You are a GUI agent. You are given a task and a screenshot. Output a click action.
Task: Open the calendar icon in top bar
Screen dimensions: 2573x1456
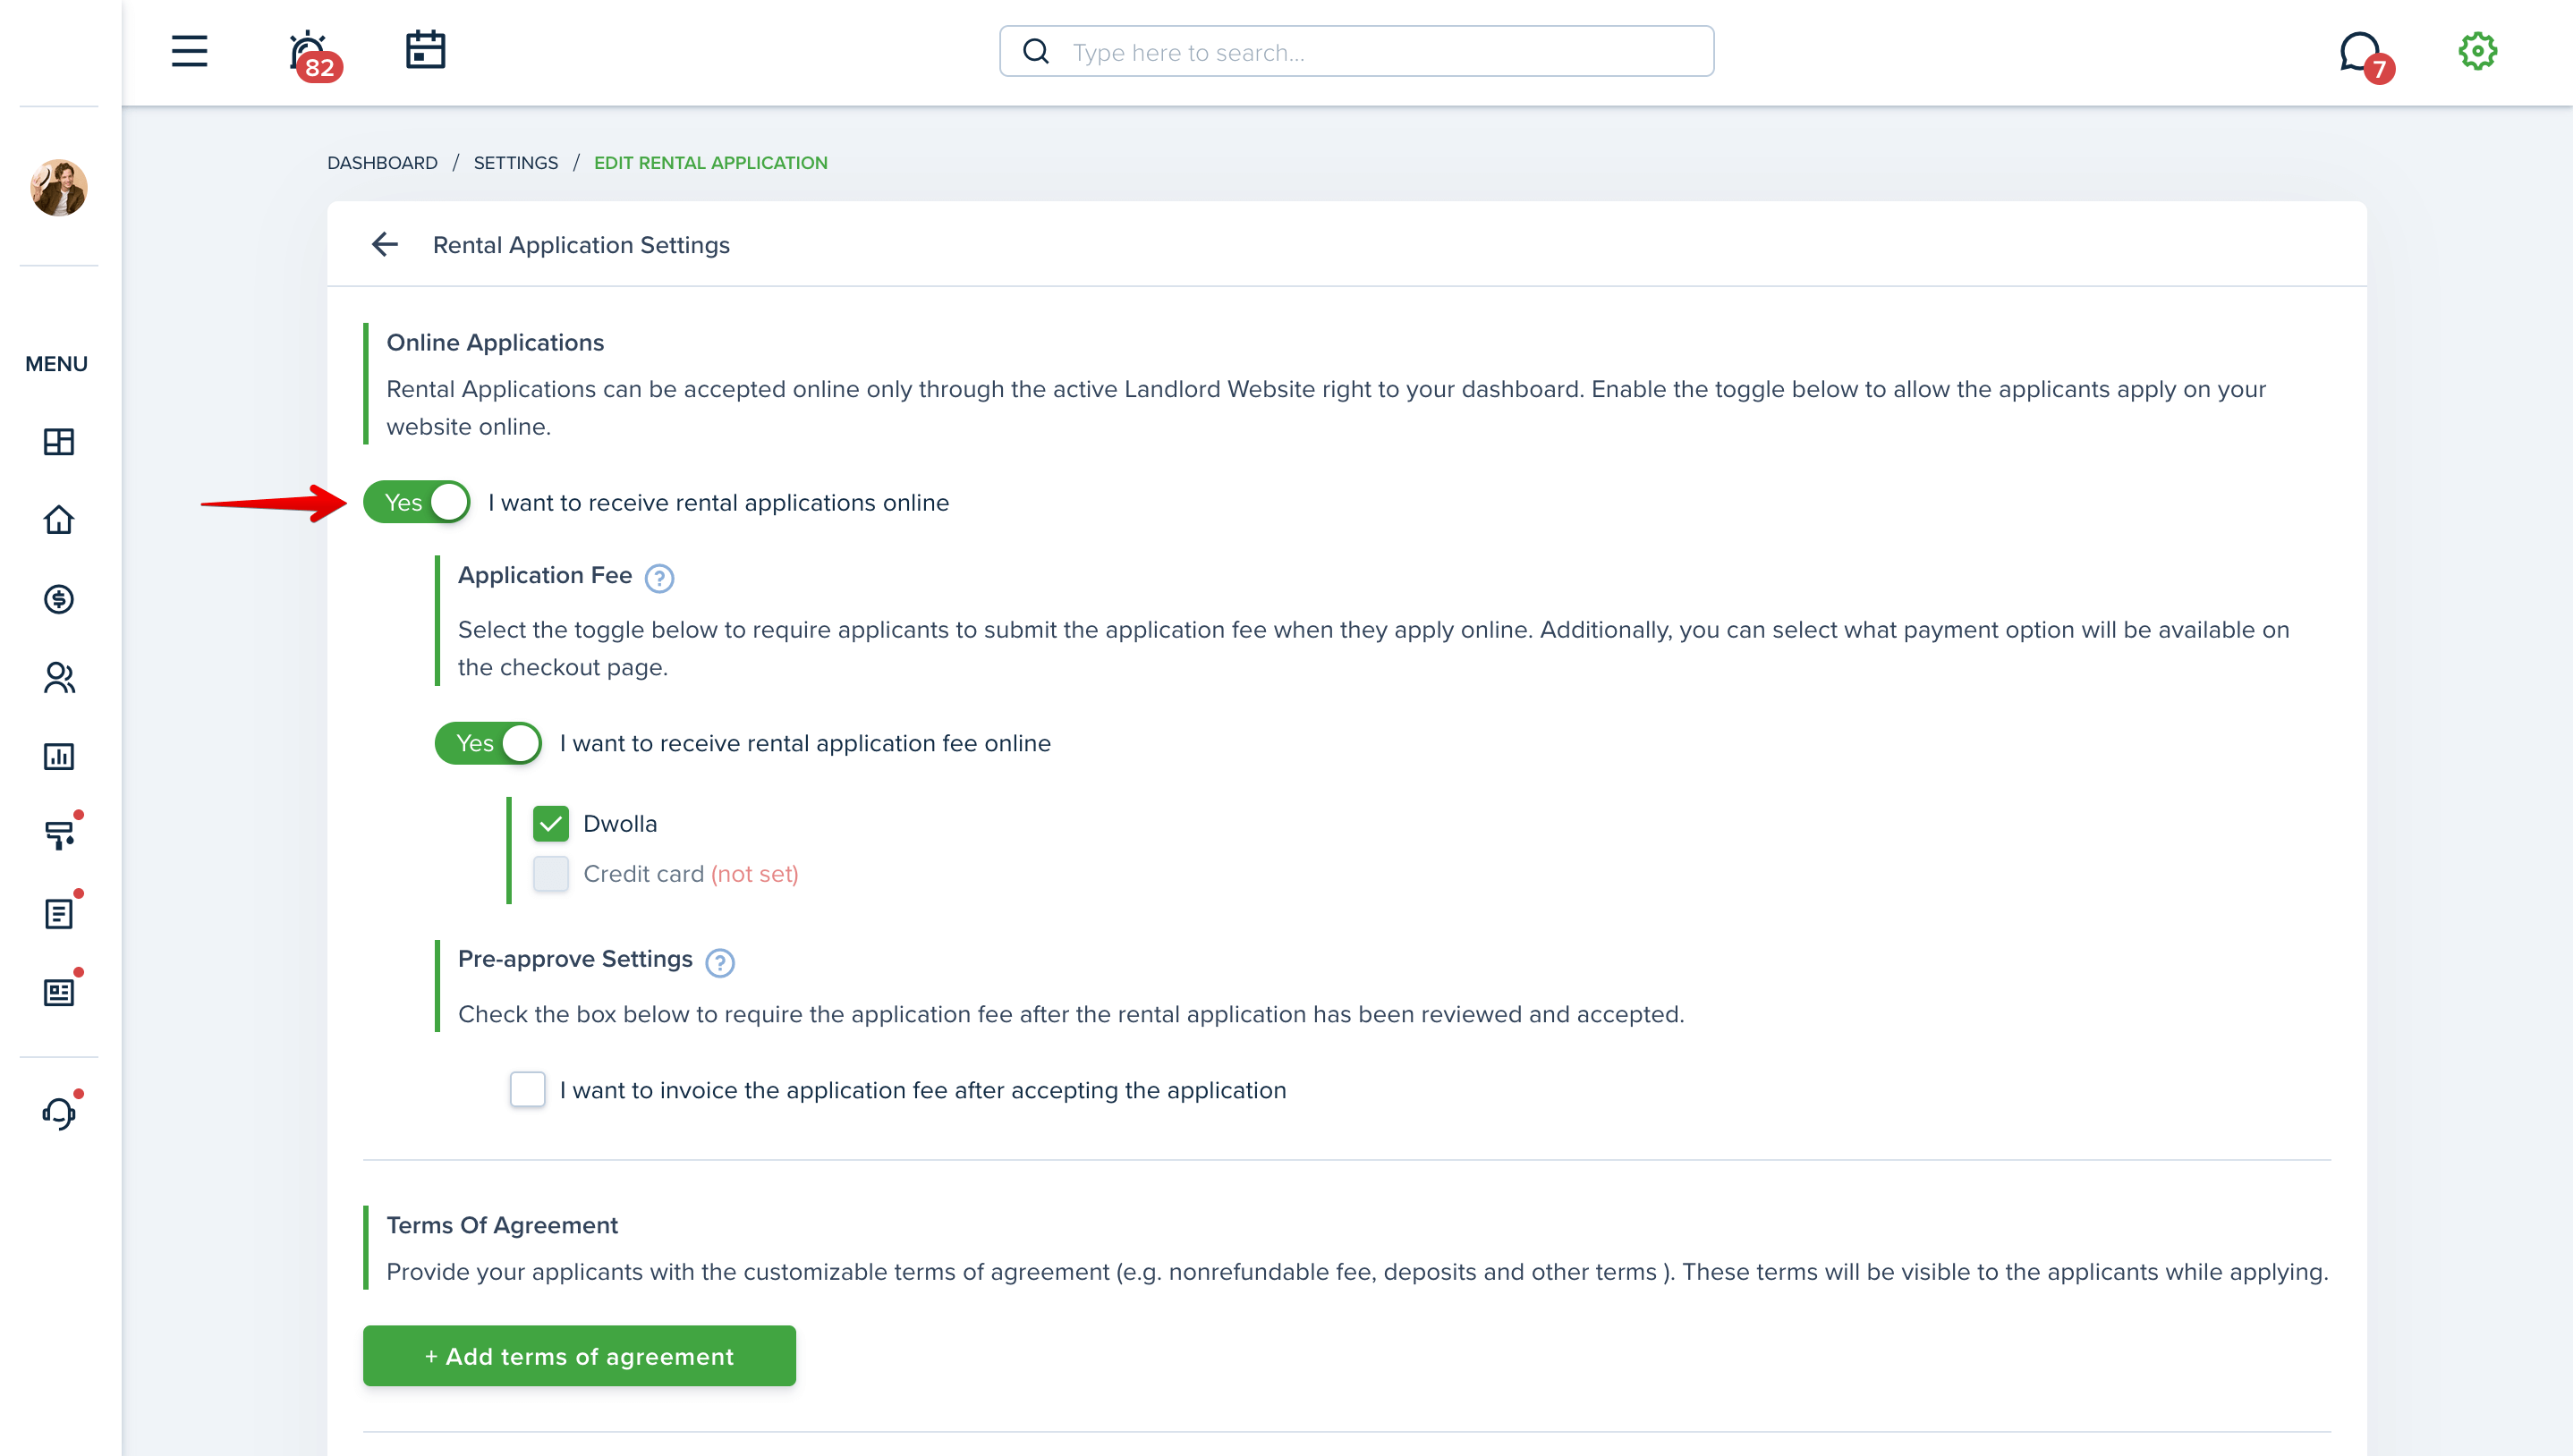tap(425, 50)
